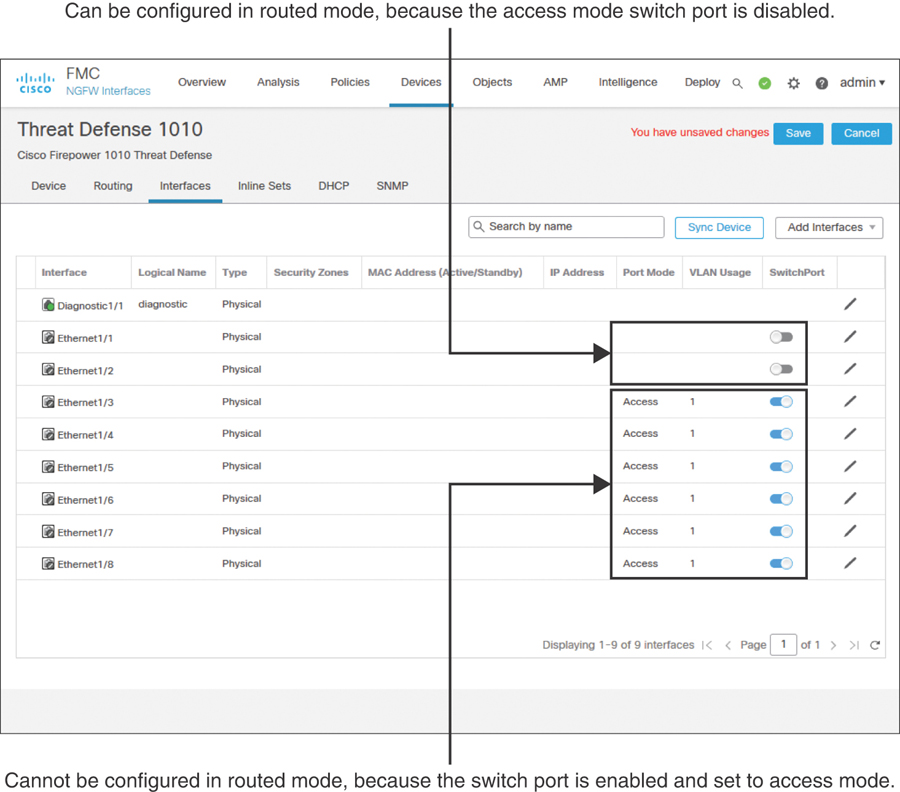The image size is (900, 792).
Task: Open the help question mark icon
Action: point(821,84)
